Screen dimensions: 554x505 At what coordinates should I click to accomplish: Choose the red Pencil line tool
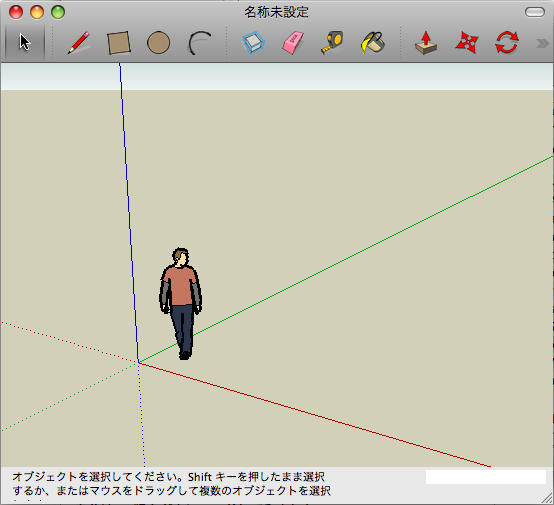[78, 43]
